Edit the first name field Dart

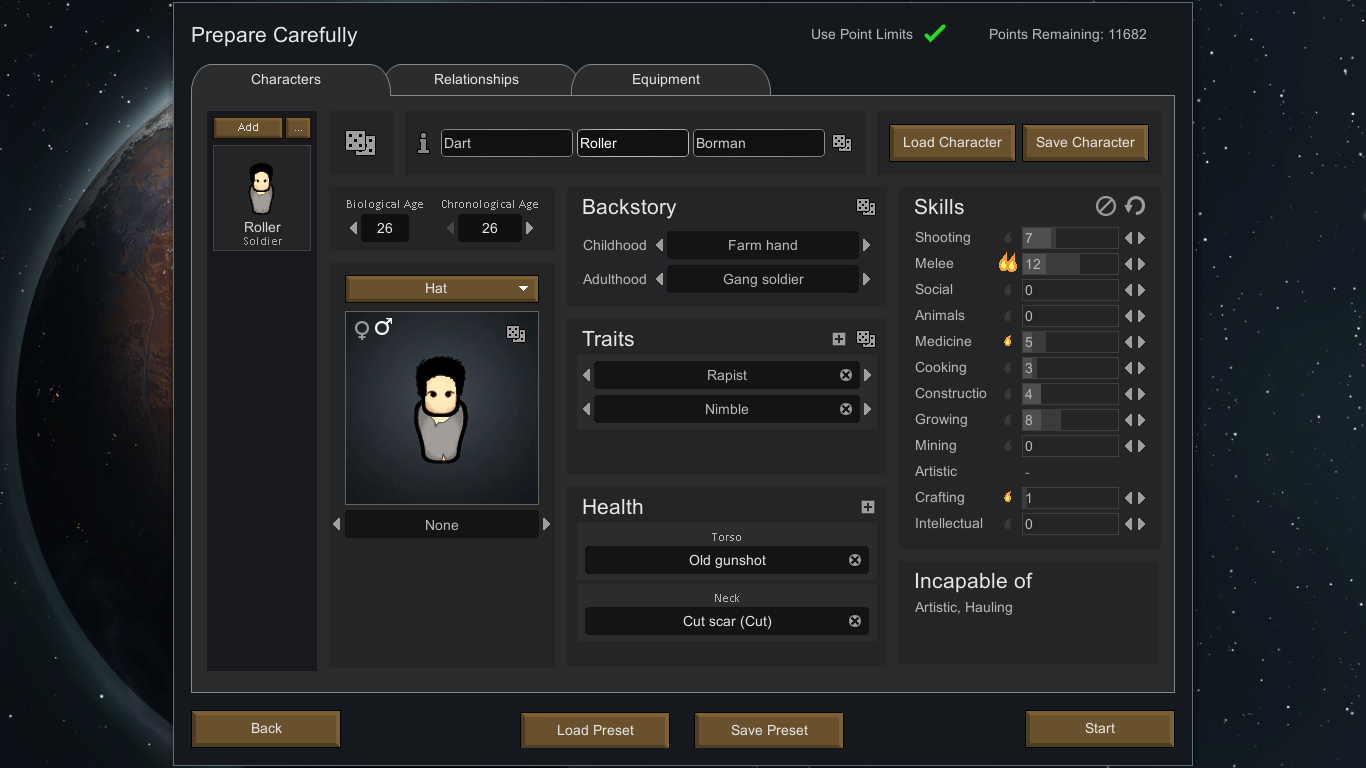[507, 143]
